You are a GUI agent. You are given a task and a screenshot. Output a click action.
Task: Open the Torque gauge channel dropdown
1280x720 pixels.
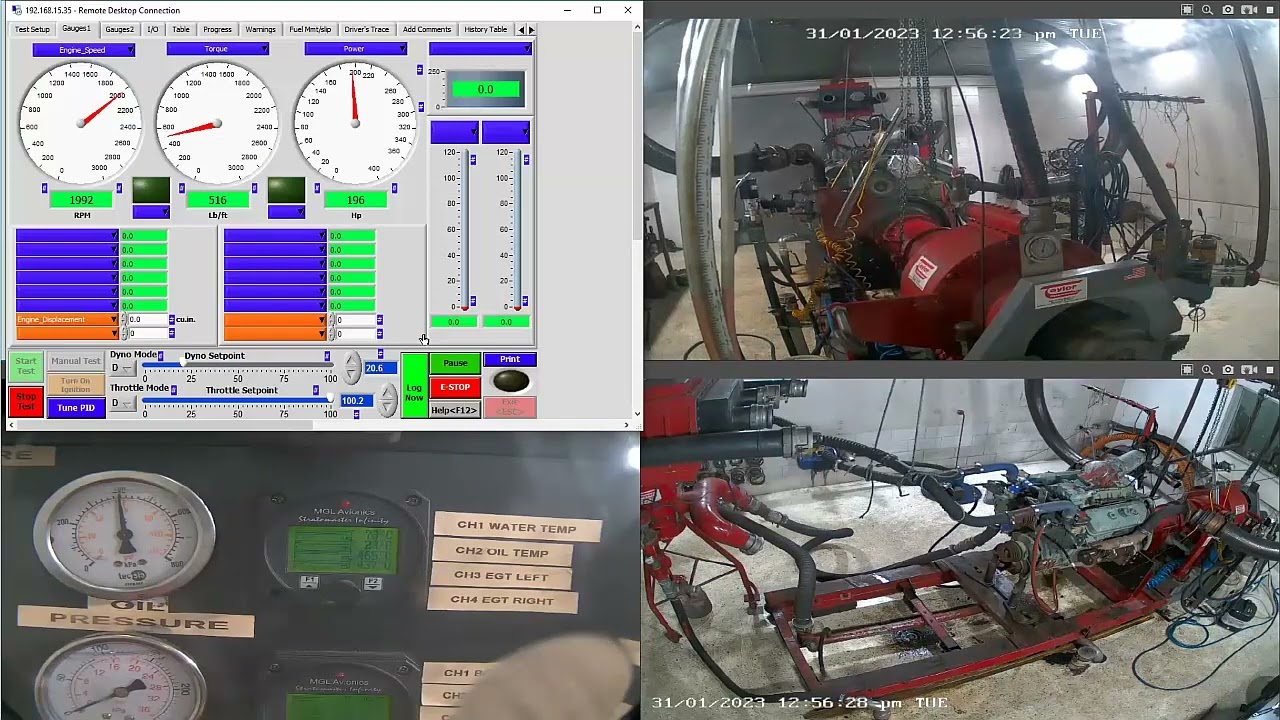point(217,49)
